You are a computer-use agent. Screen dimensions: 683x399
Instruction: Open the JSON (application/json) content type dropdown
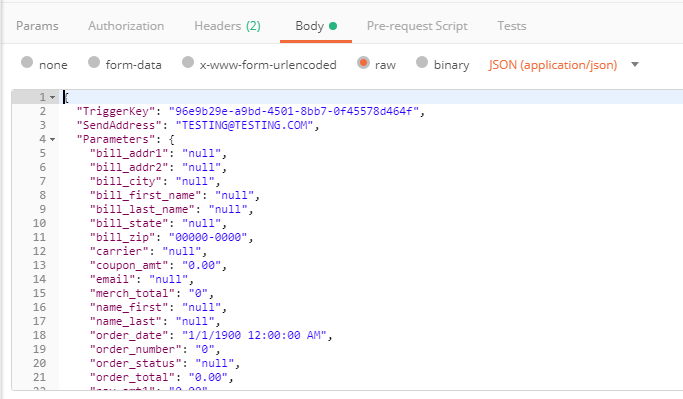pyautogui.click(x=553, y=65)
